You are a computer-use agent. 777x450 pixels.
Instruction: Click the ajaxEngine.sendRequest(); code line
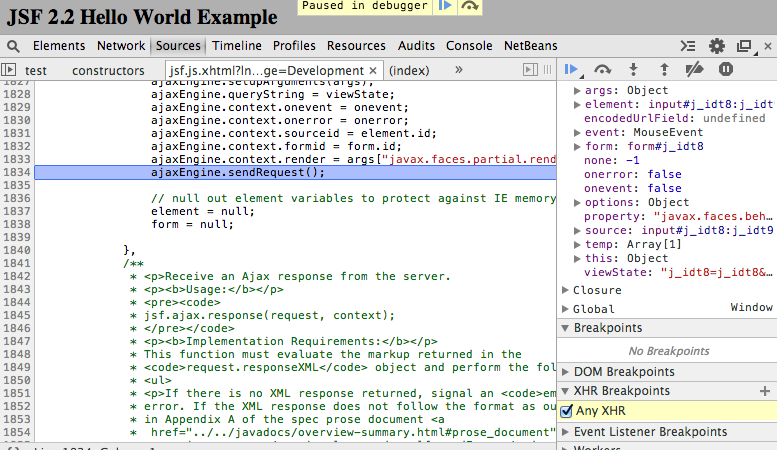(238, 172)
